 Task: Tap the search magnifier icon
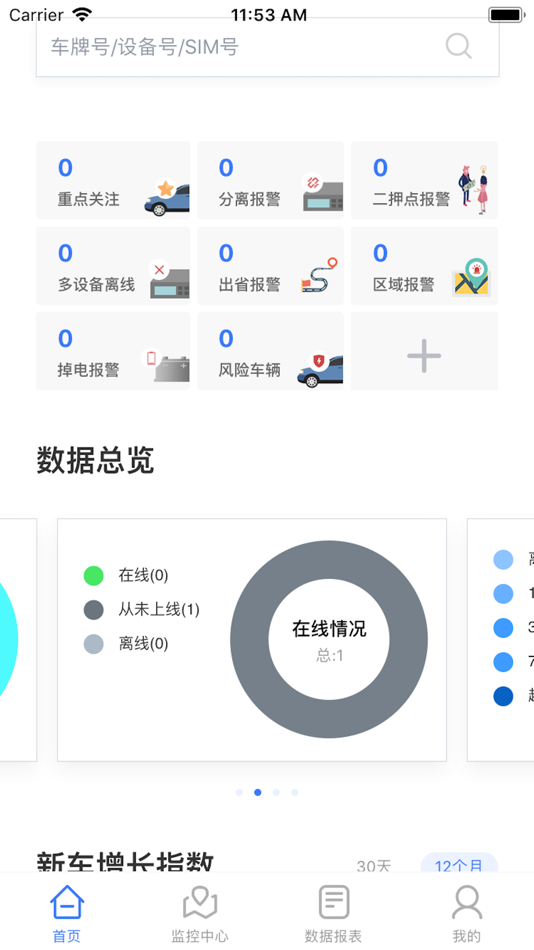tap(459, 46)
